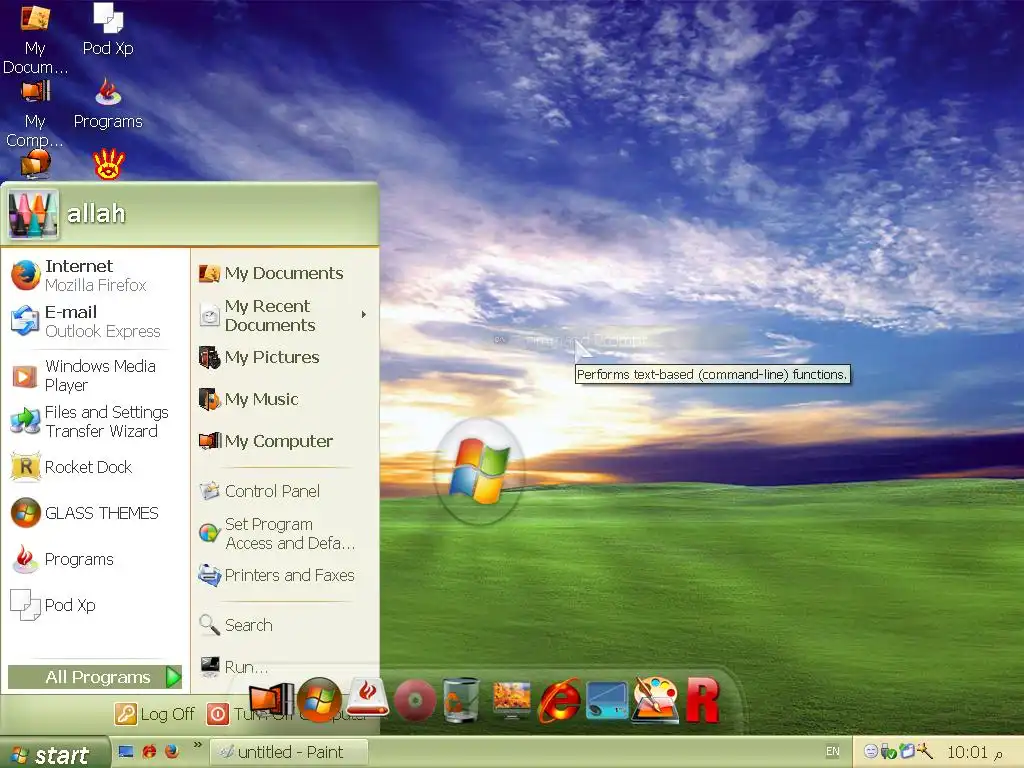Switch to untitled - Paint taskbar button

coord(289,752)
